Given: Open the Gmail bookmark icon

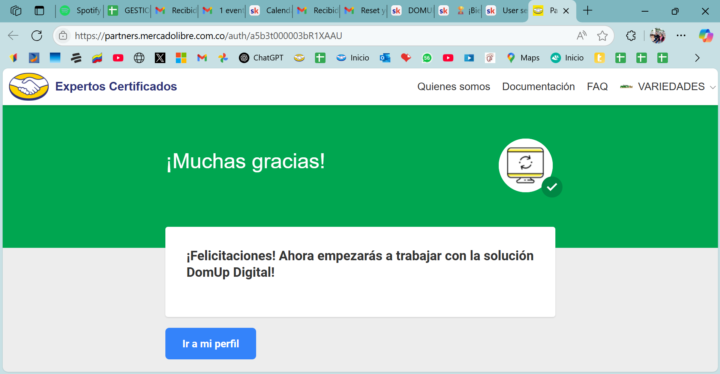Looking at the screenshot, I should 202,58.
